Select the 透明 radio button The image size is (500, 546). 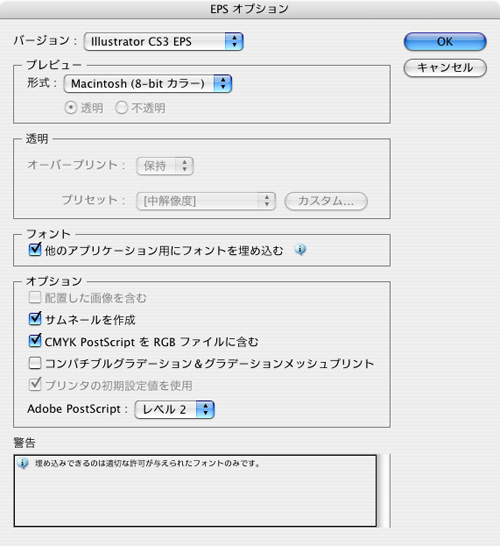point(71,108)
